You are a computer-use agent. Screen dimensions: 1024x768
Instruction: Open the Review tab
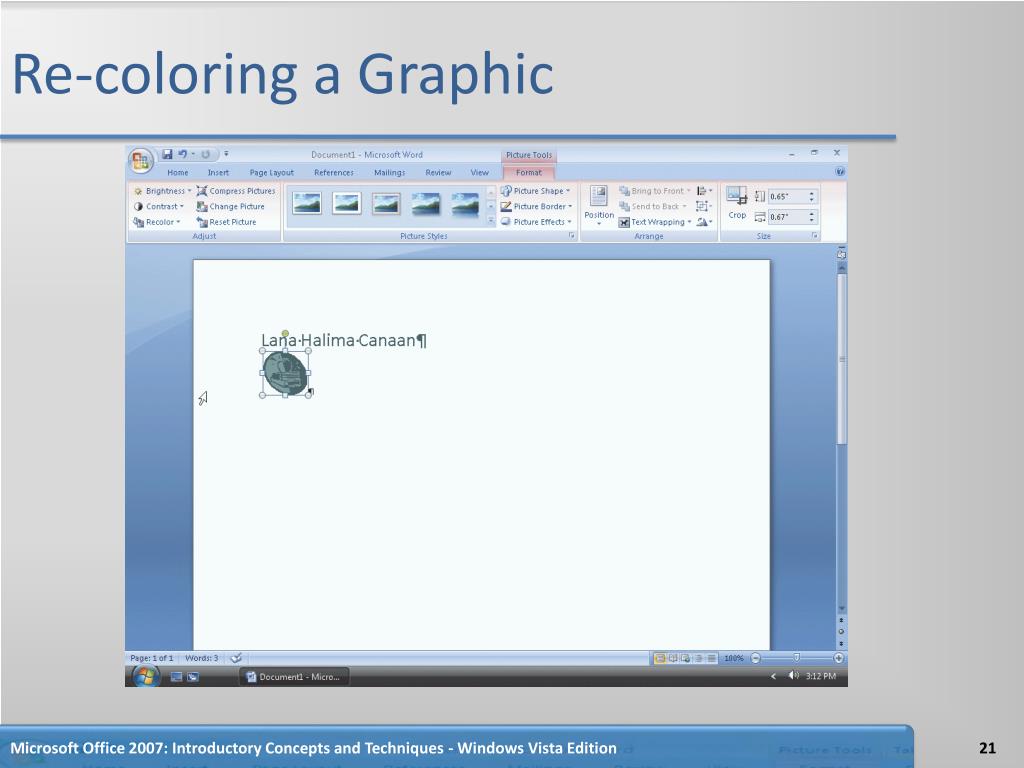[x=438, y=172]
